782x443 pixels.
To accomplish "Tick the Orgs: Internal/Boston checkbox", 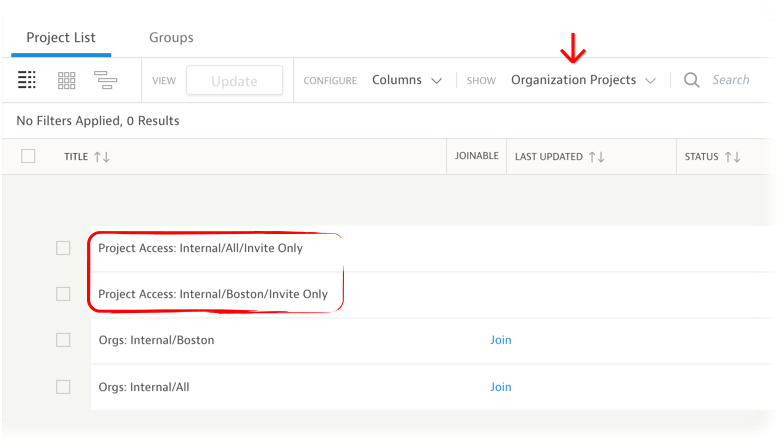I will pos(63,340).
